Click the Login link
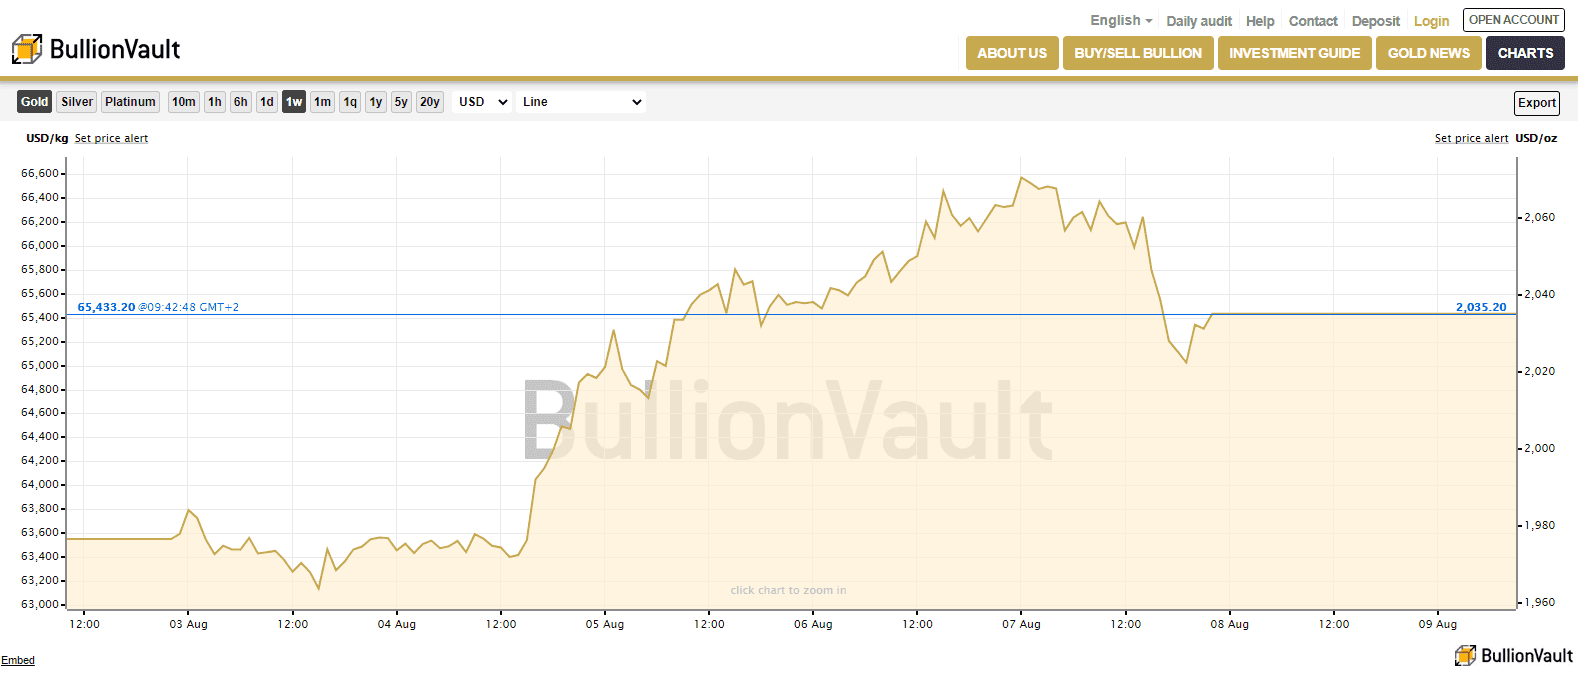1578x676 pixels. point(1431,21)
